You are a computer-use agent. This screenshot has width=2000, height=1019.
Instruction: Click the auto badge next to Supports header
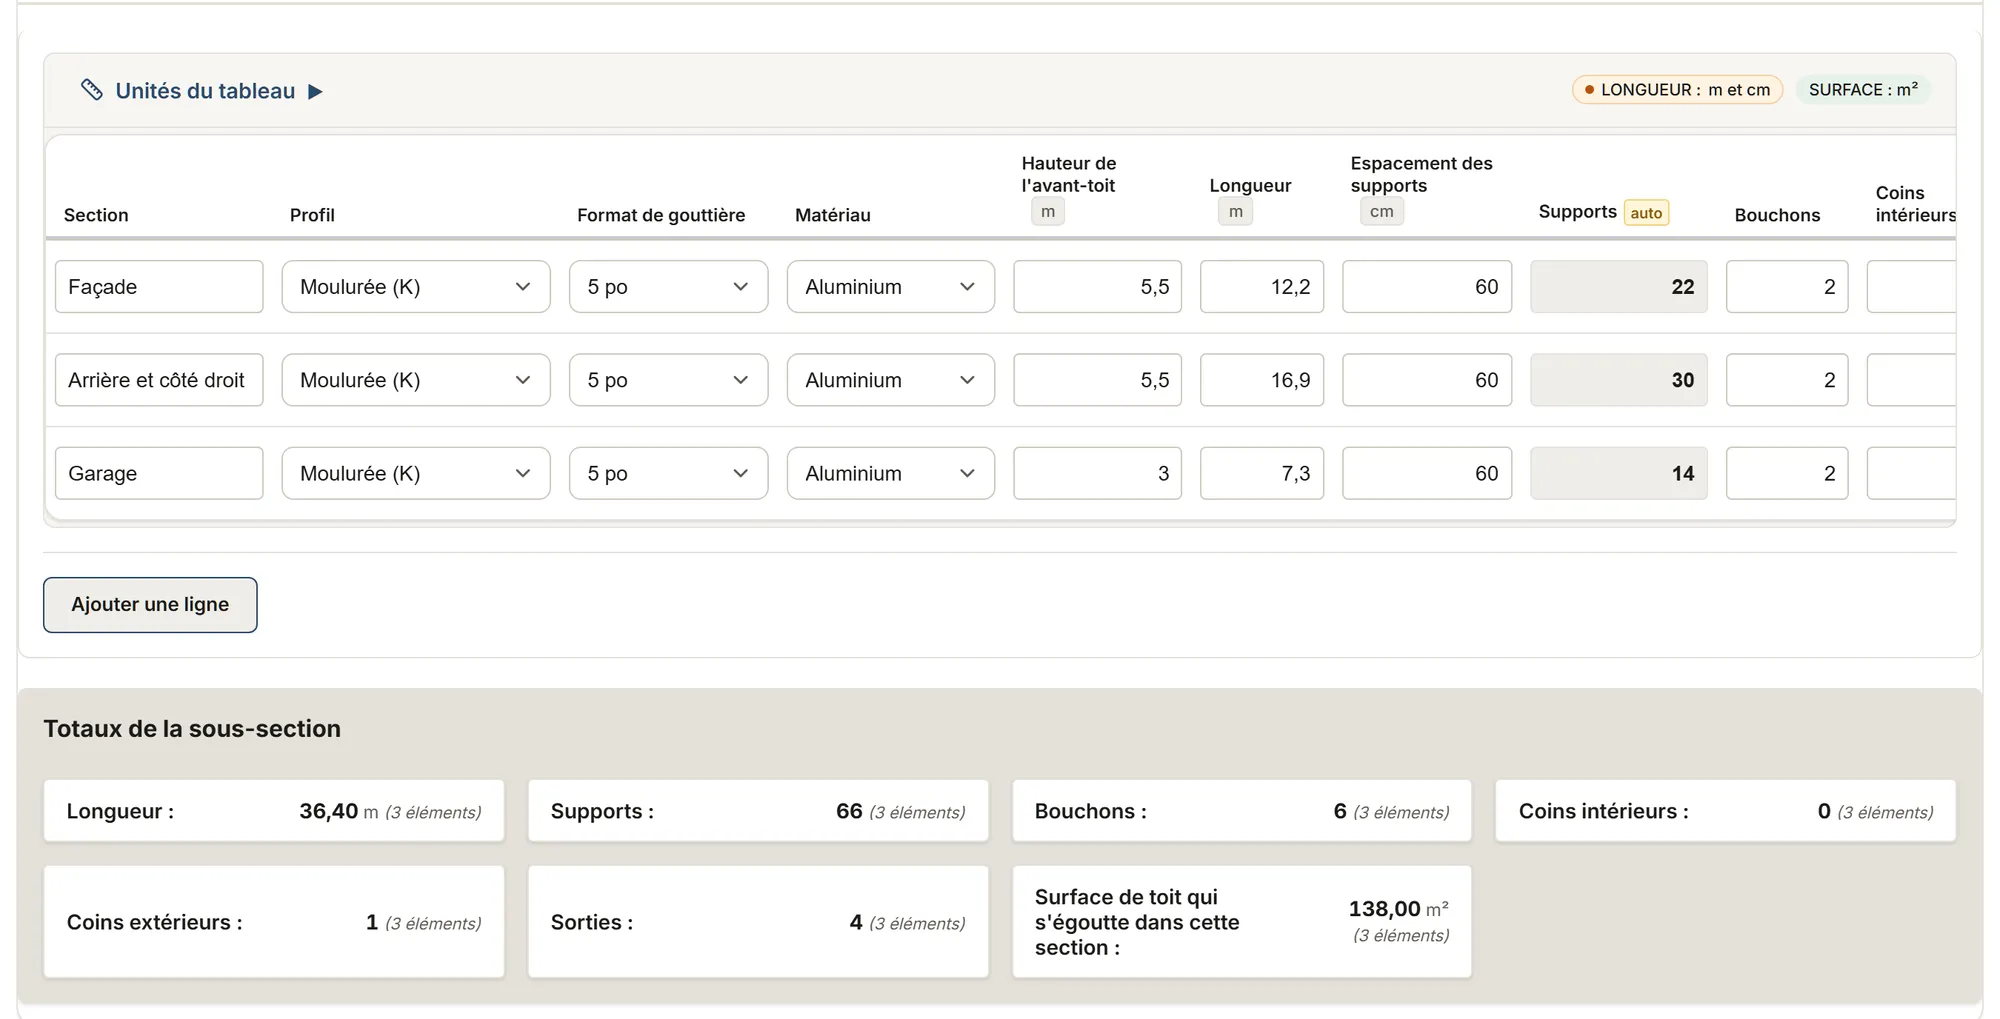click(1646, 213)
